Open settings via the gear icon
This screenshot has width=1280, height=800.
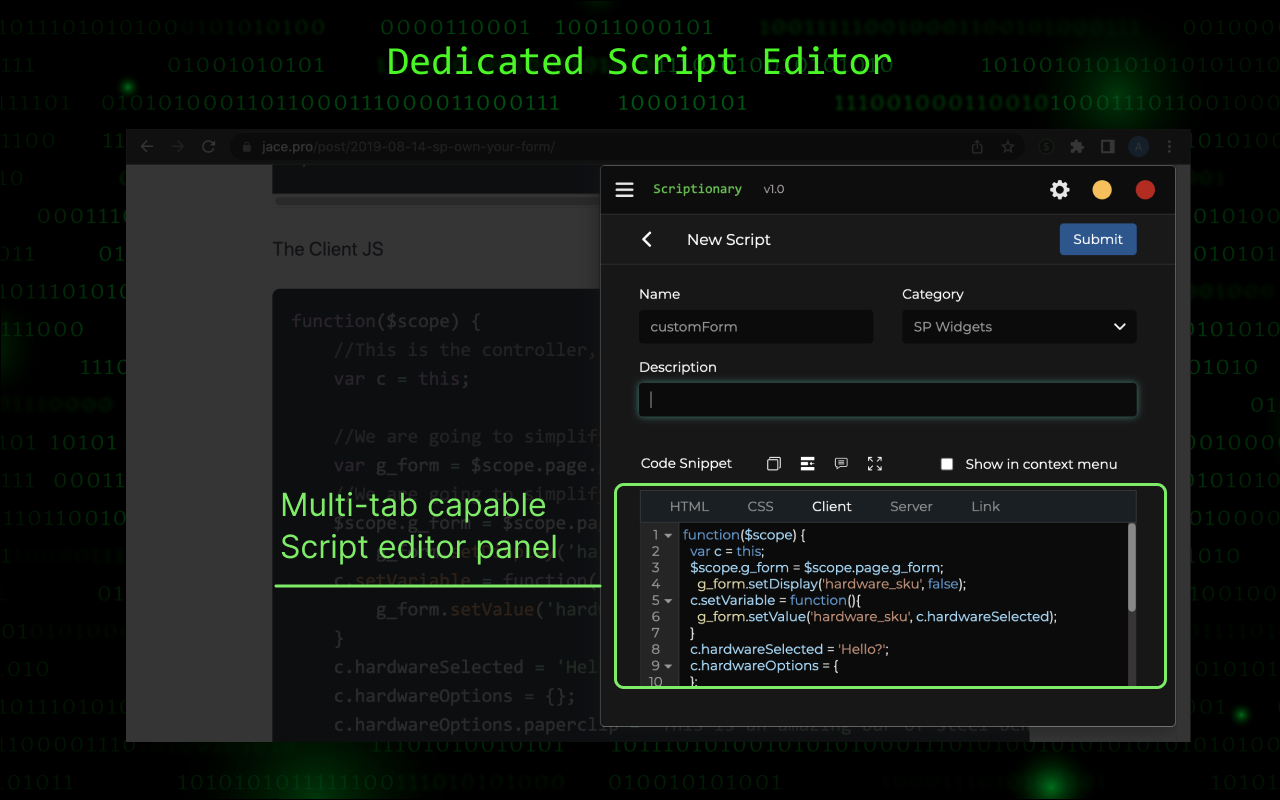[1059, 190]
